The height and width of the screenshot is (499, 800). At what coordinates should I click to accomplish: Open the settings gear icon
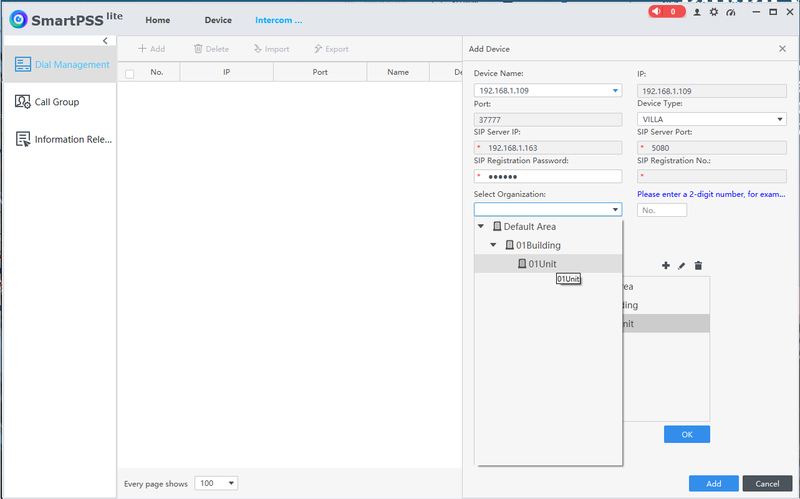coord(713,12)
